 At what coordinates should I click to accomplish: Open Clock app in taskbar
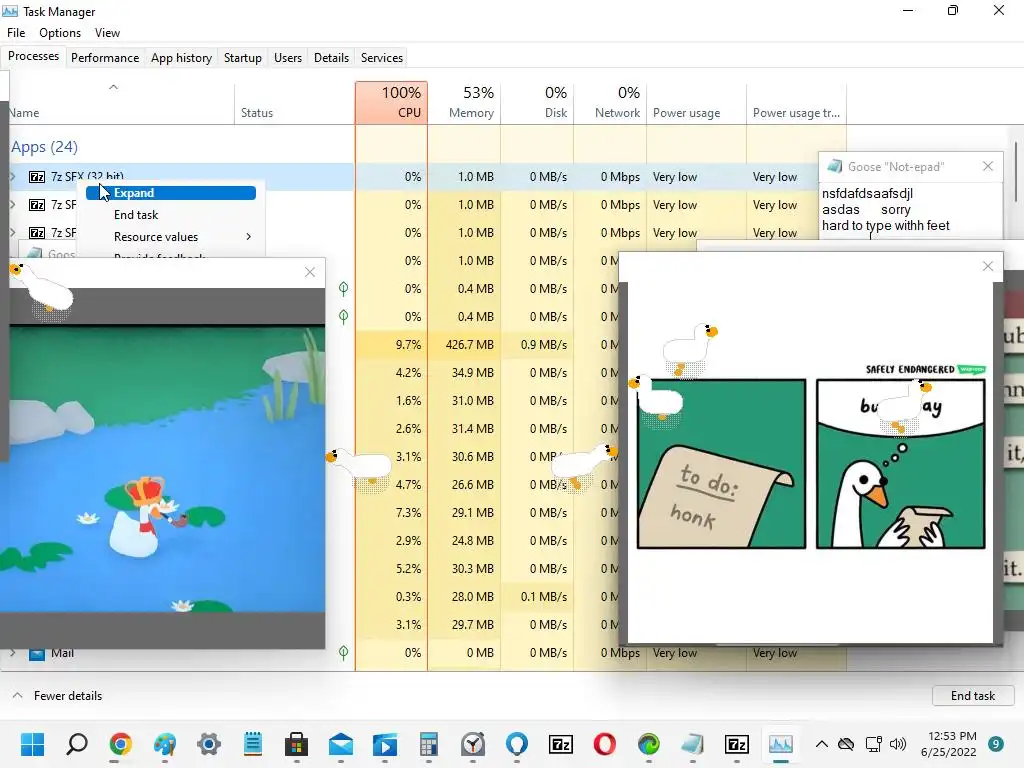coord(473,743)
